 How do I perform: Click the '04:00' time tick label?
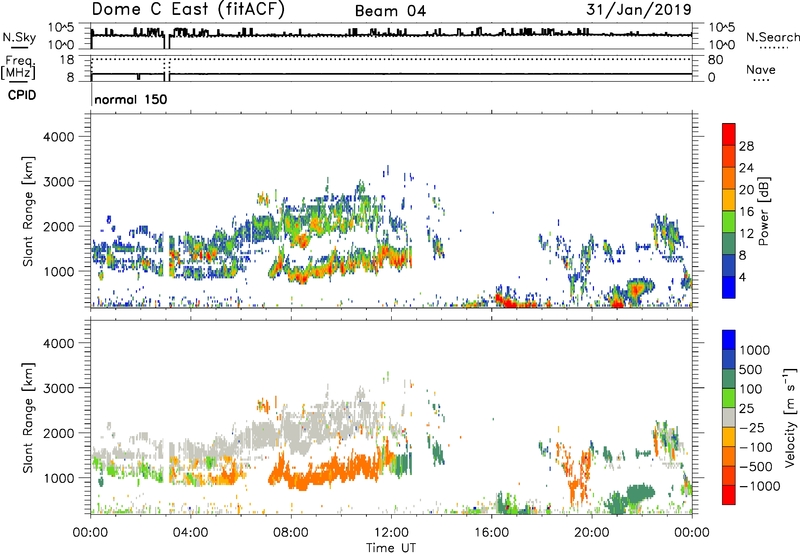[190, 533]
